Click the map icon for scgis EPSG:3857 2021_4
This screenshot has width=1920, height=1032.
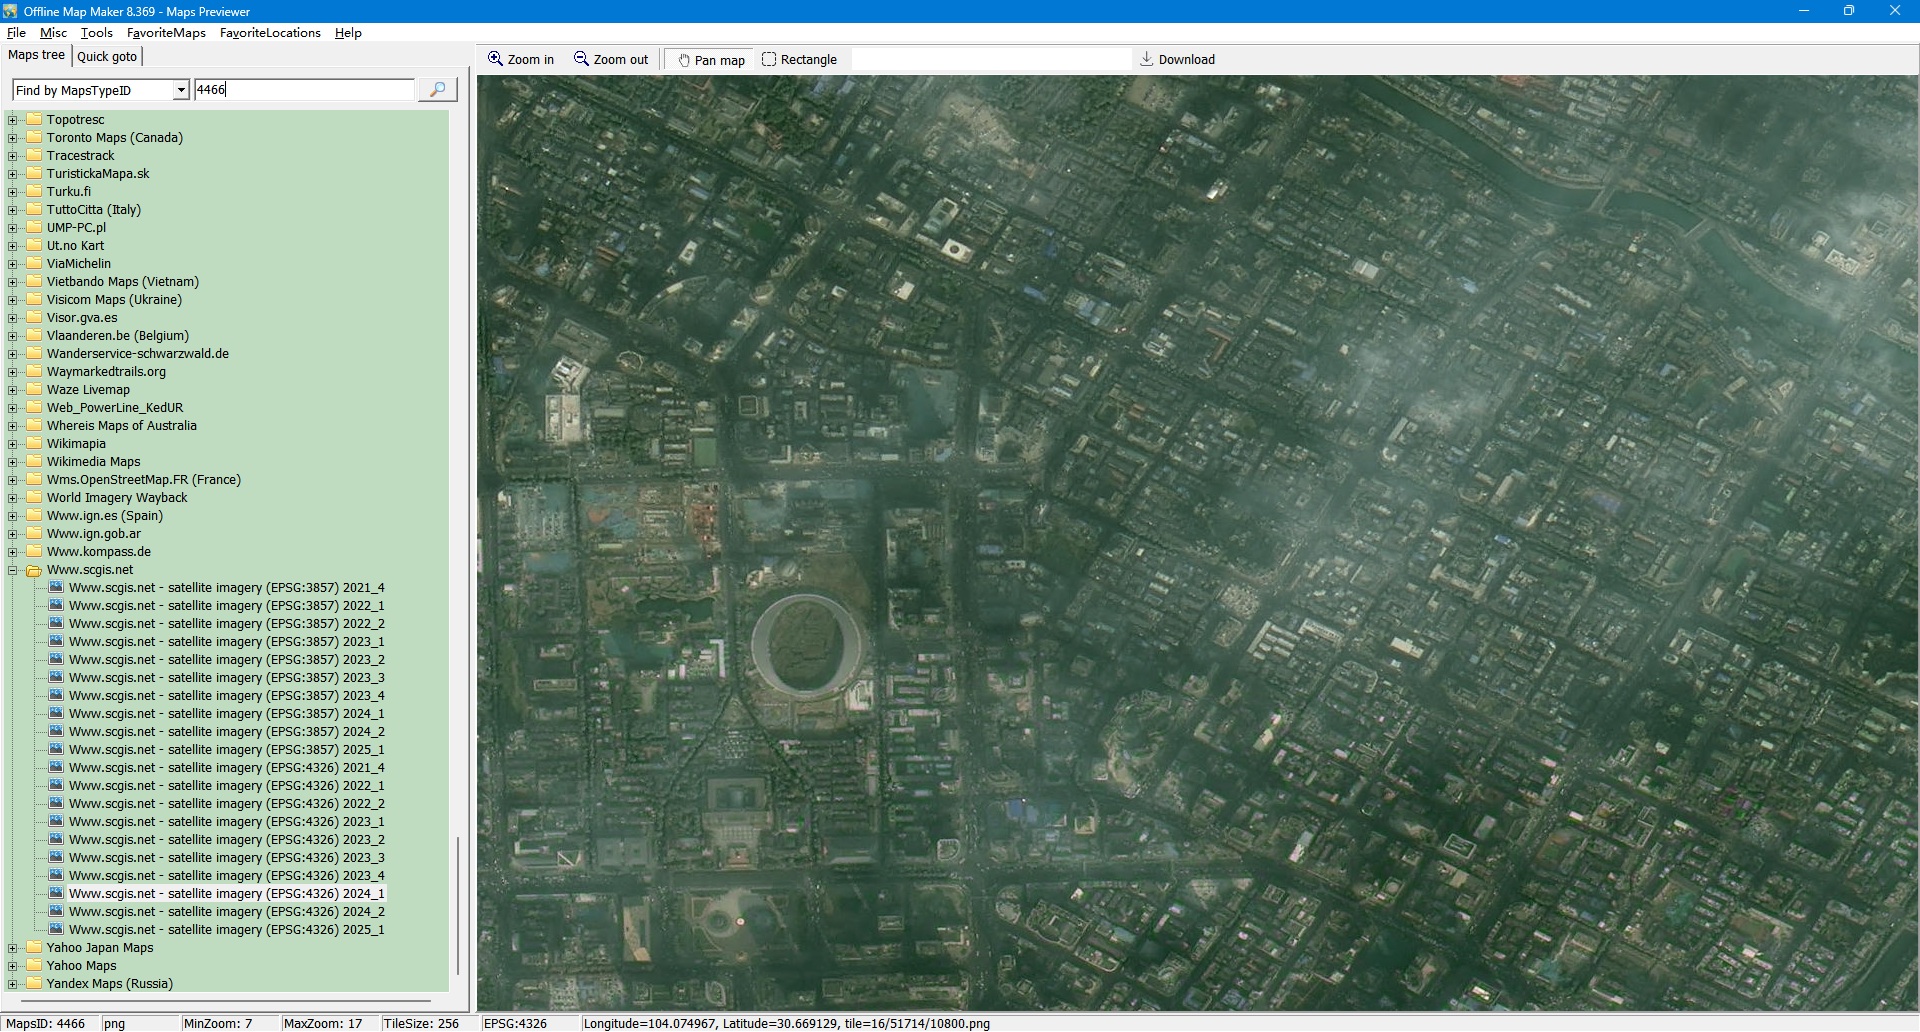click(57, 588)
